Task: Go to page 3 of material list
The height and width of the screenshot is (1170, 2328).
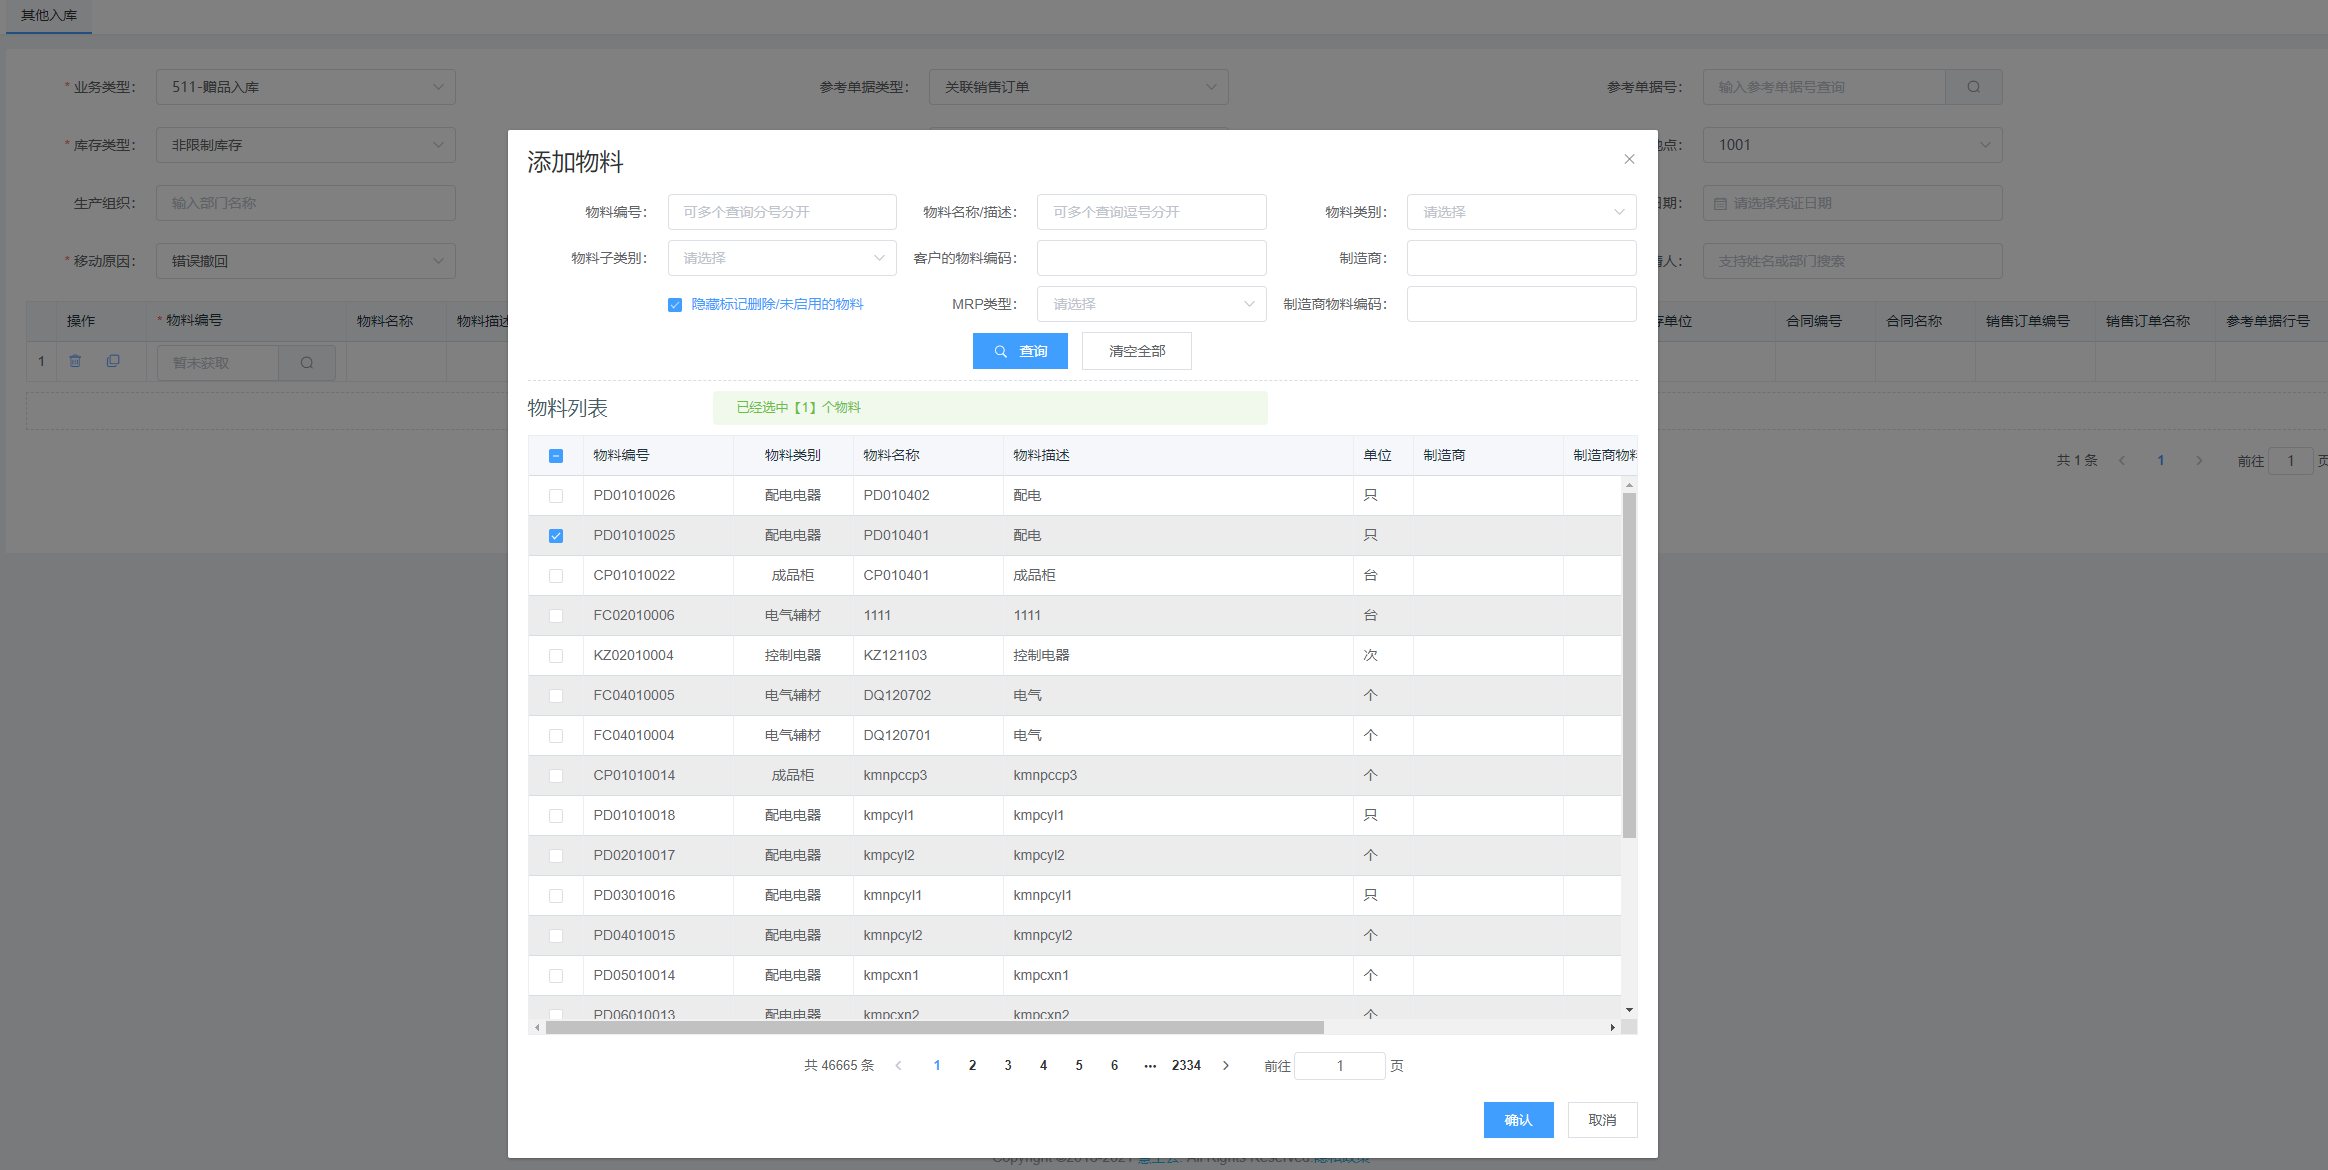Action: (x=1008, y=1066)
